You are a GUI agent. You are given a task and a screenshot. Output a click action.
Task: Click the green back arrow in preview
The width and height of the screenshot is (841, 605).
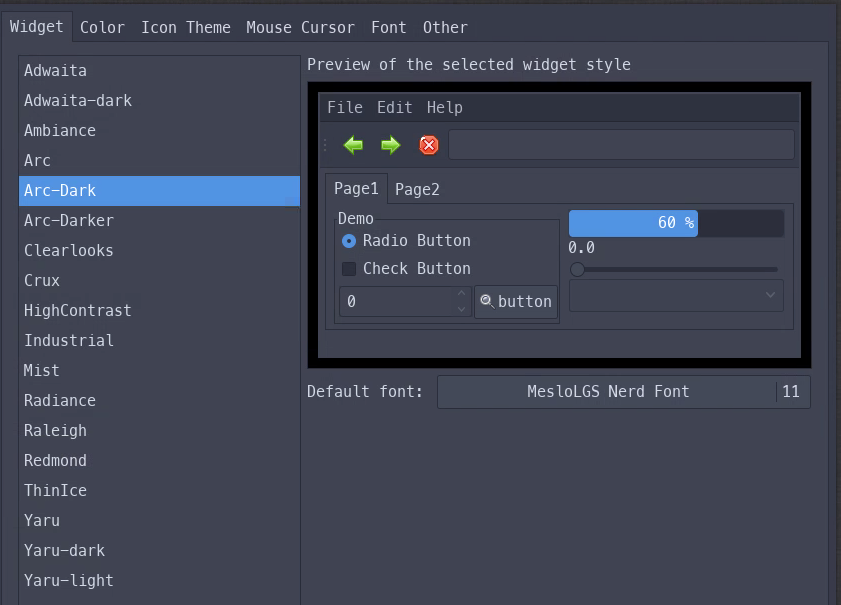(x=353, y=145)
